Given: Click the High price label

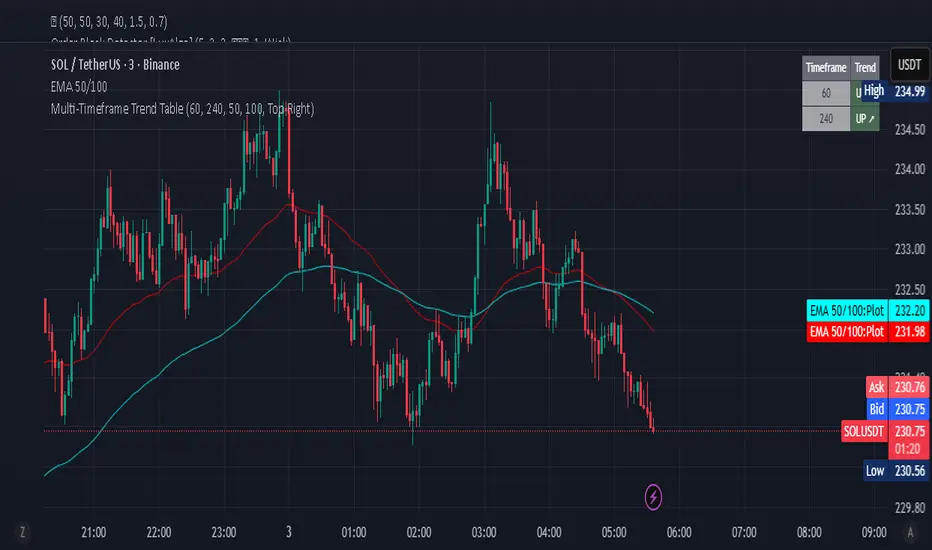Looking at the screenshot, I should point(874,91).
